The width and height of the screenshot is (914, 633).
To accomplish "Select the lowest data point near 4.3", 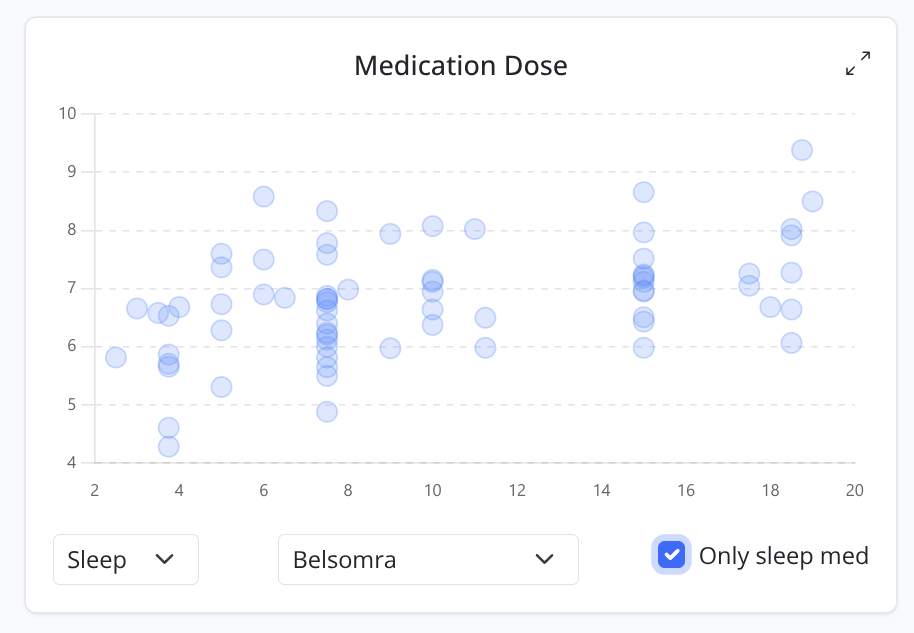I will pos(169,446).
